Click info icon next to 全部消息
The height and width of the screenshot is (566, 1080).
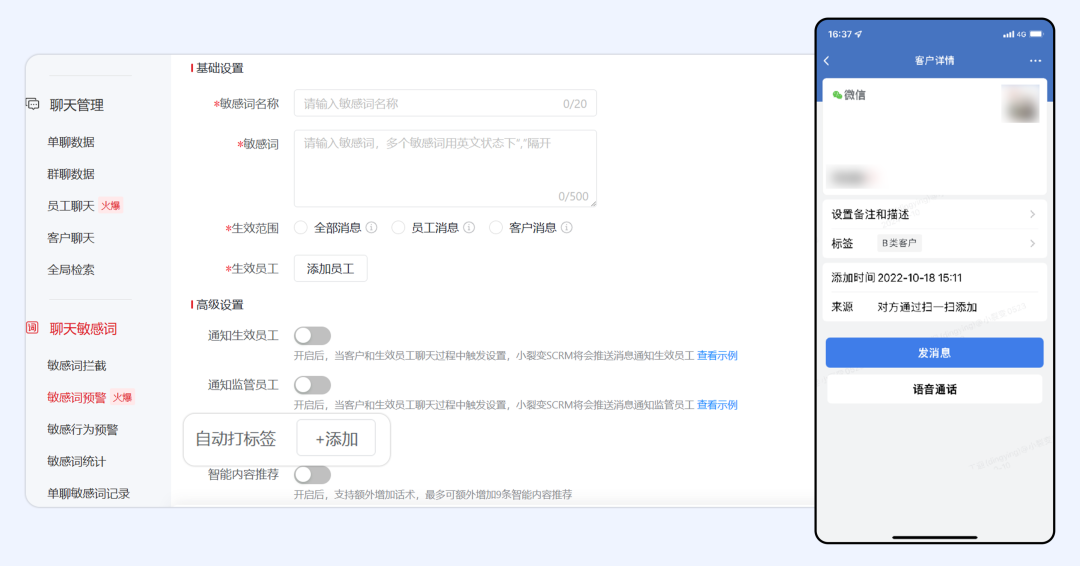click(371, 228)
